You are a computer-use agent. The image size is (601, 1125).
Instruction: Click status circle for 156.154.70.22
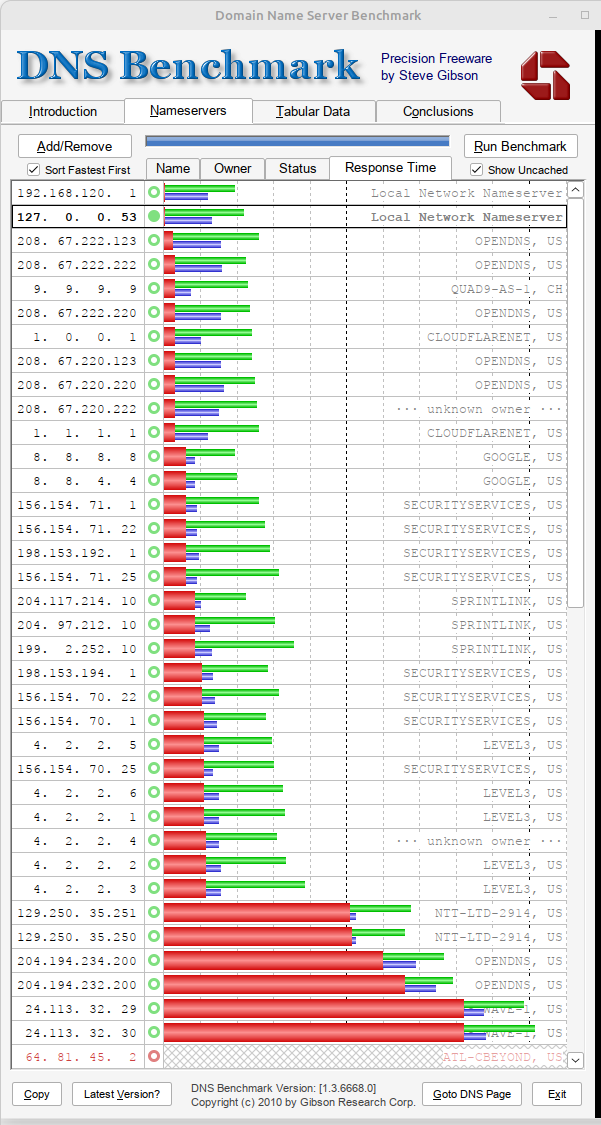pyautogui.click(x=153, y=697)
